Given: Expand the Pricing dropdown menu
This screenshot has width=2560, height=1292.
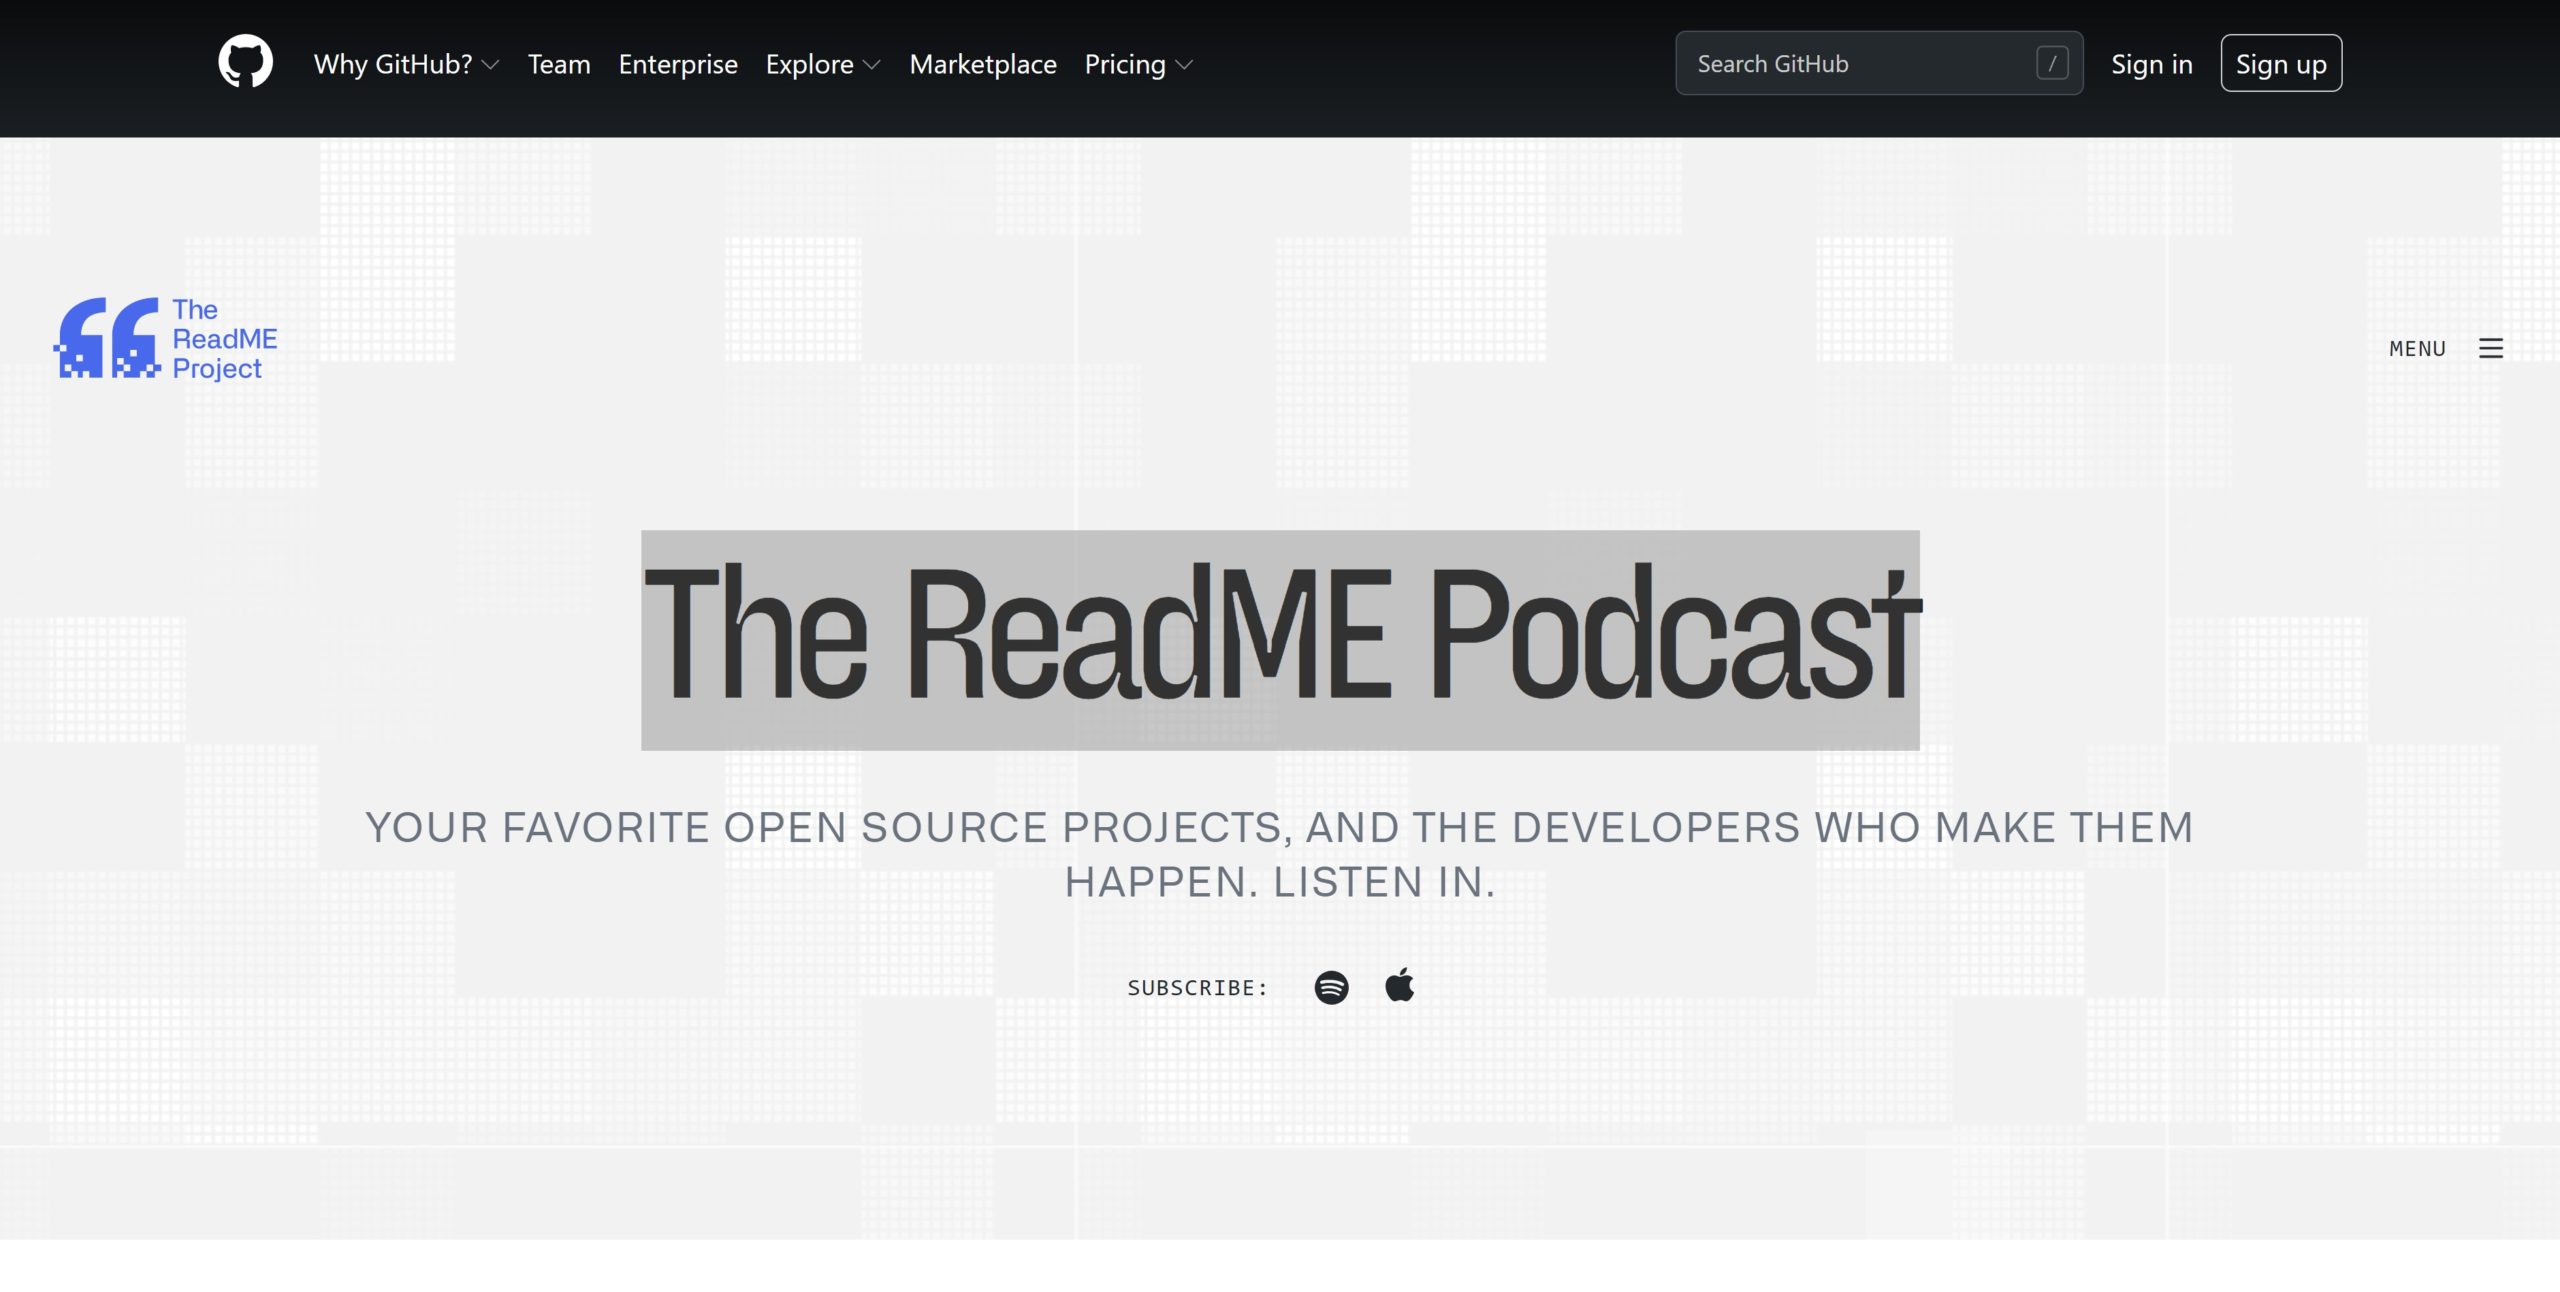Looking at the screenshot, I should [x=1139, y=64].
